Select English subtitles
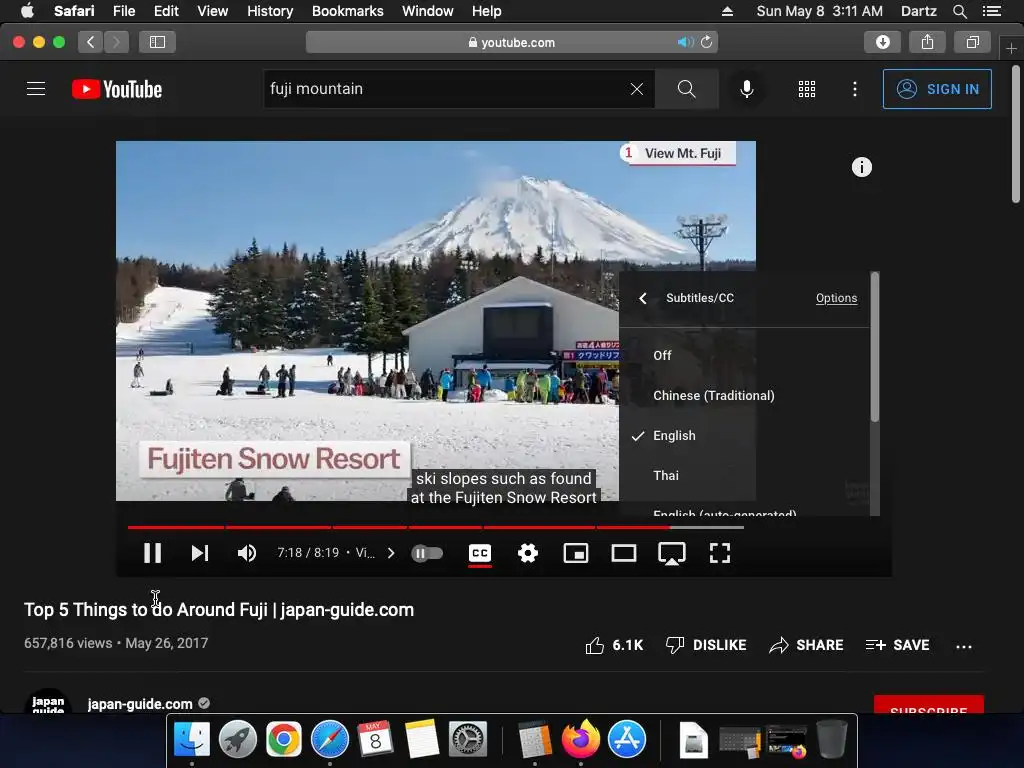Image resolution: width=1024 pixels, height=768 pixels. (744, 436)
